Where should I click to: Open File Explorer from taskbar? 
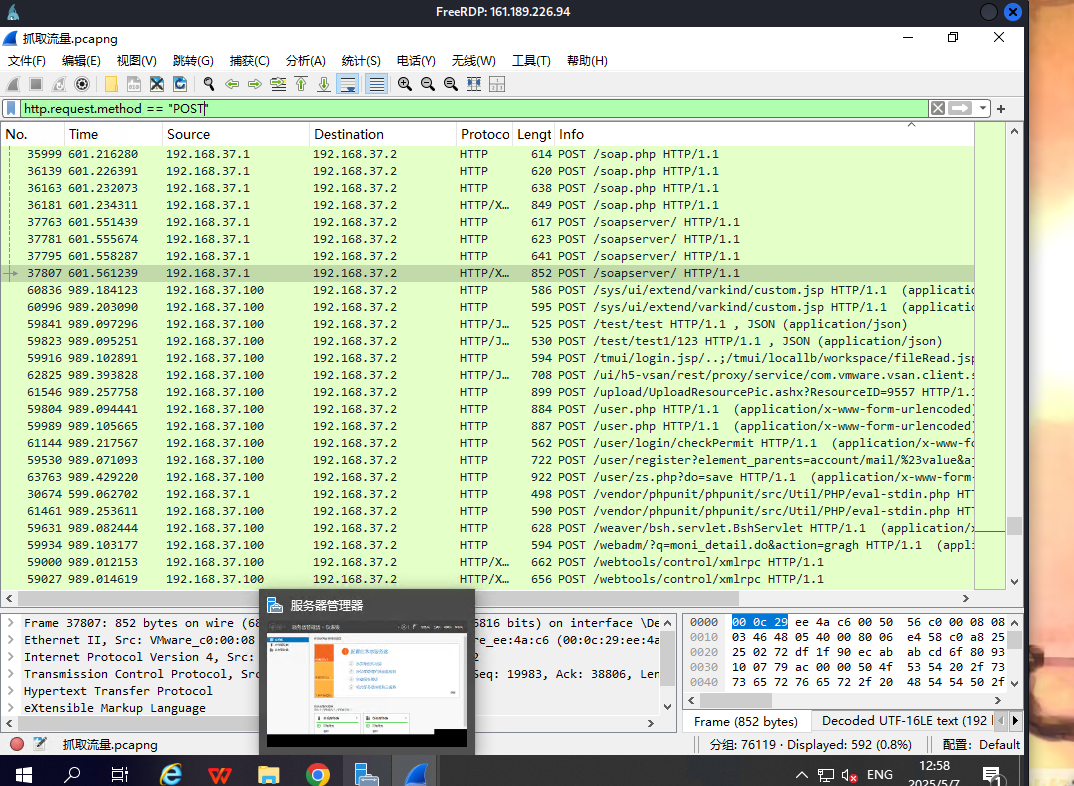(x=268, y=774)
